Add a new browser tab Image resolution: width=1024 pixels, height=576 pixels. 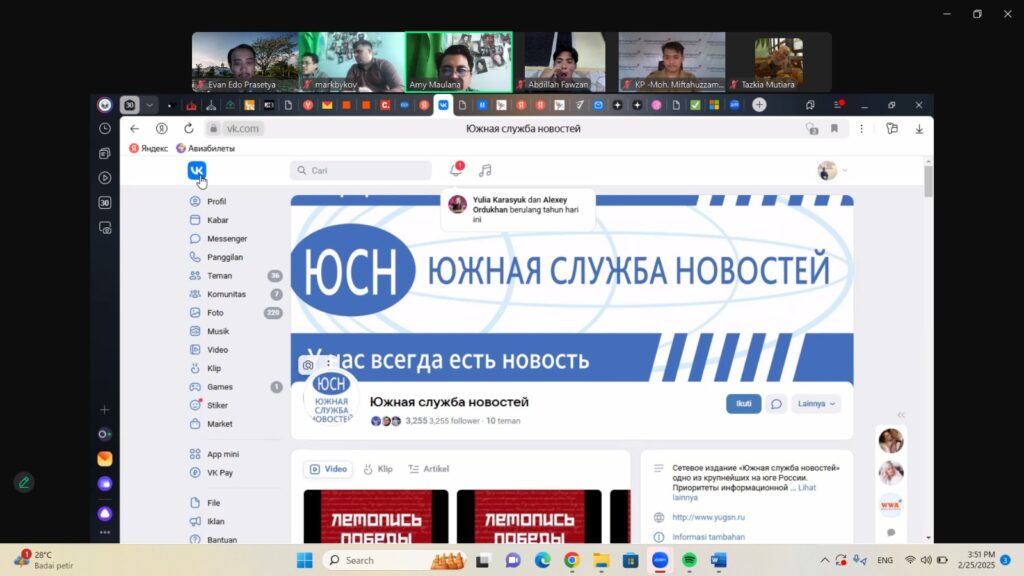[x=759, y=104]
